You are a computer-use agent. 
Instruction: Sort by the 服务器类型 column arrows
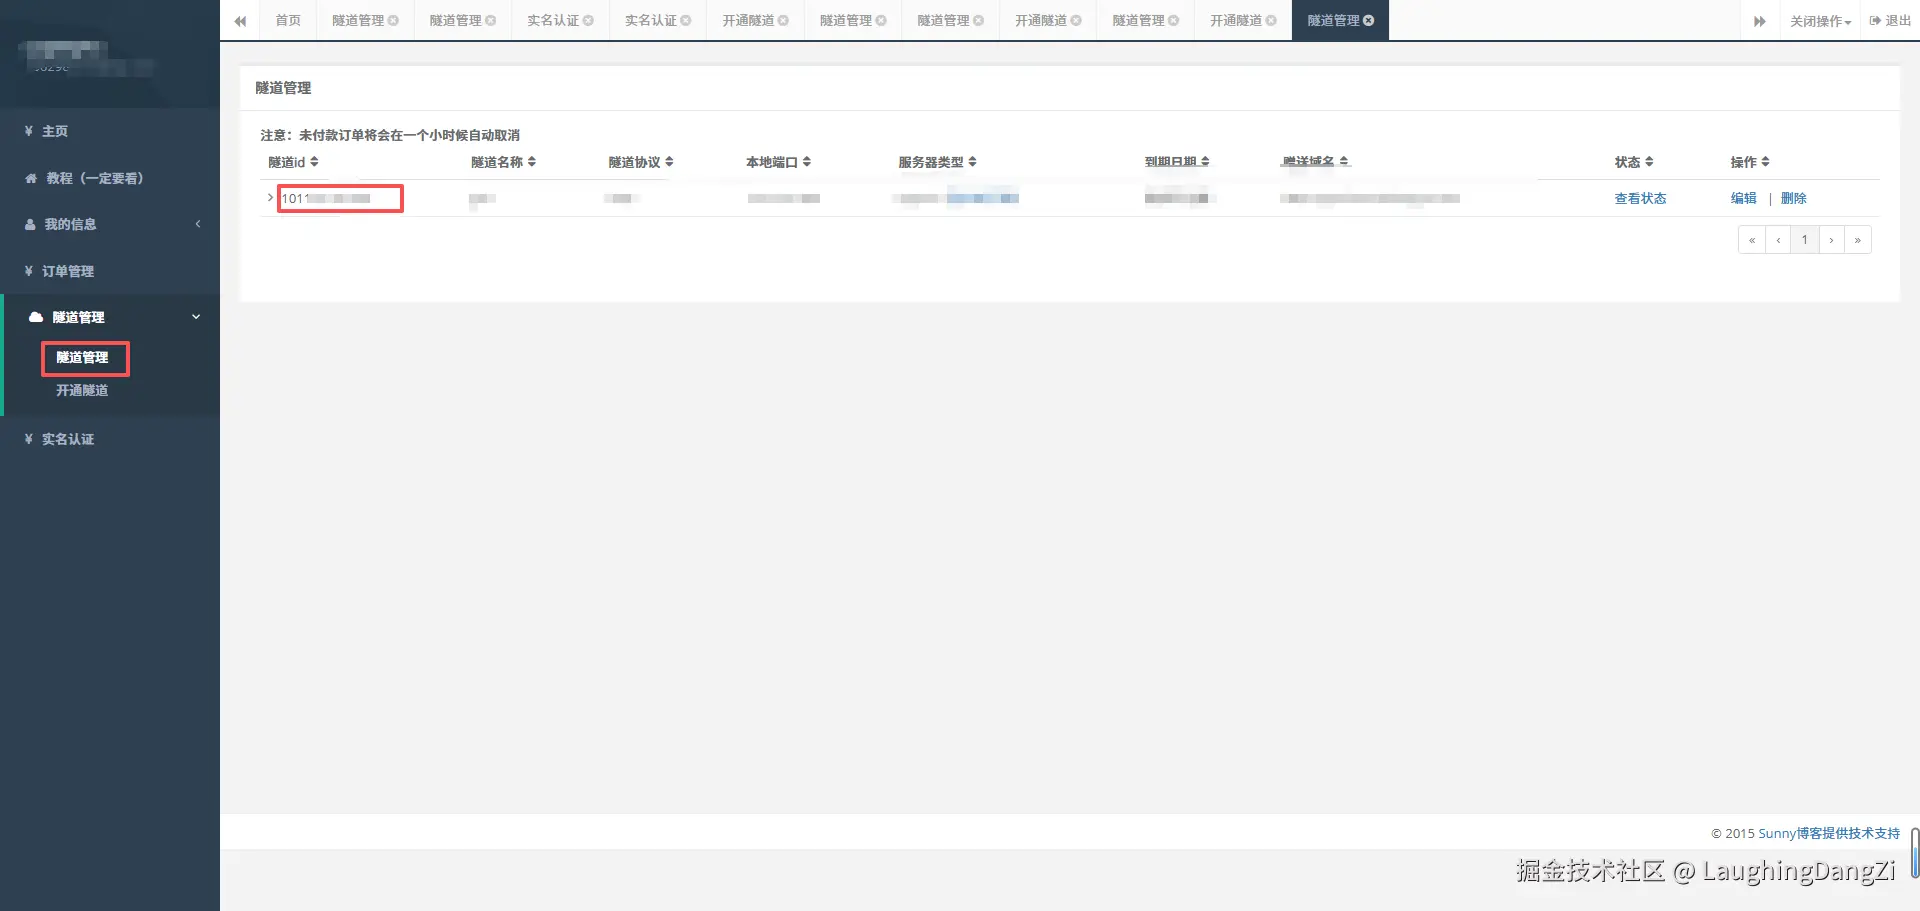tap(972, 162)
